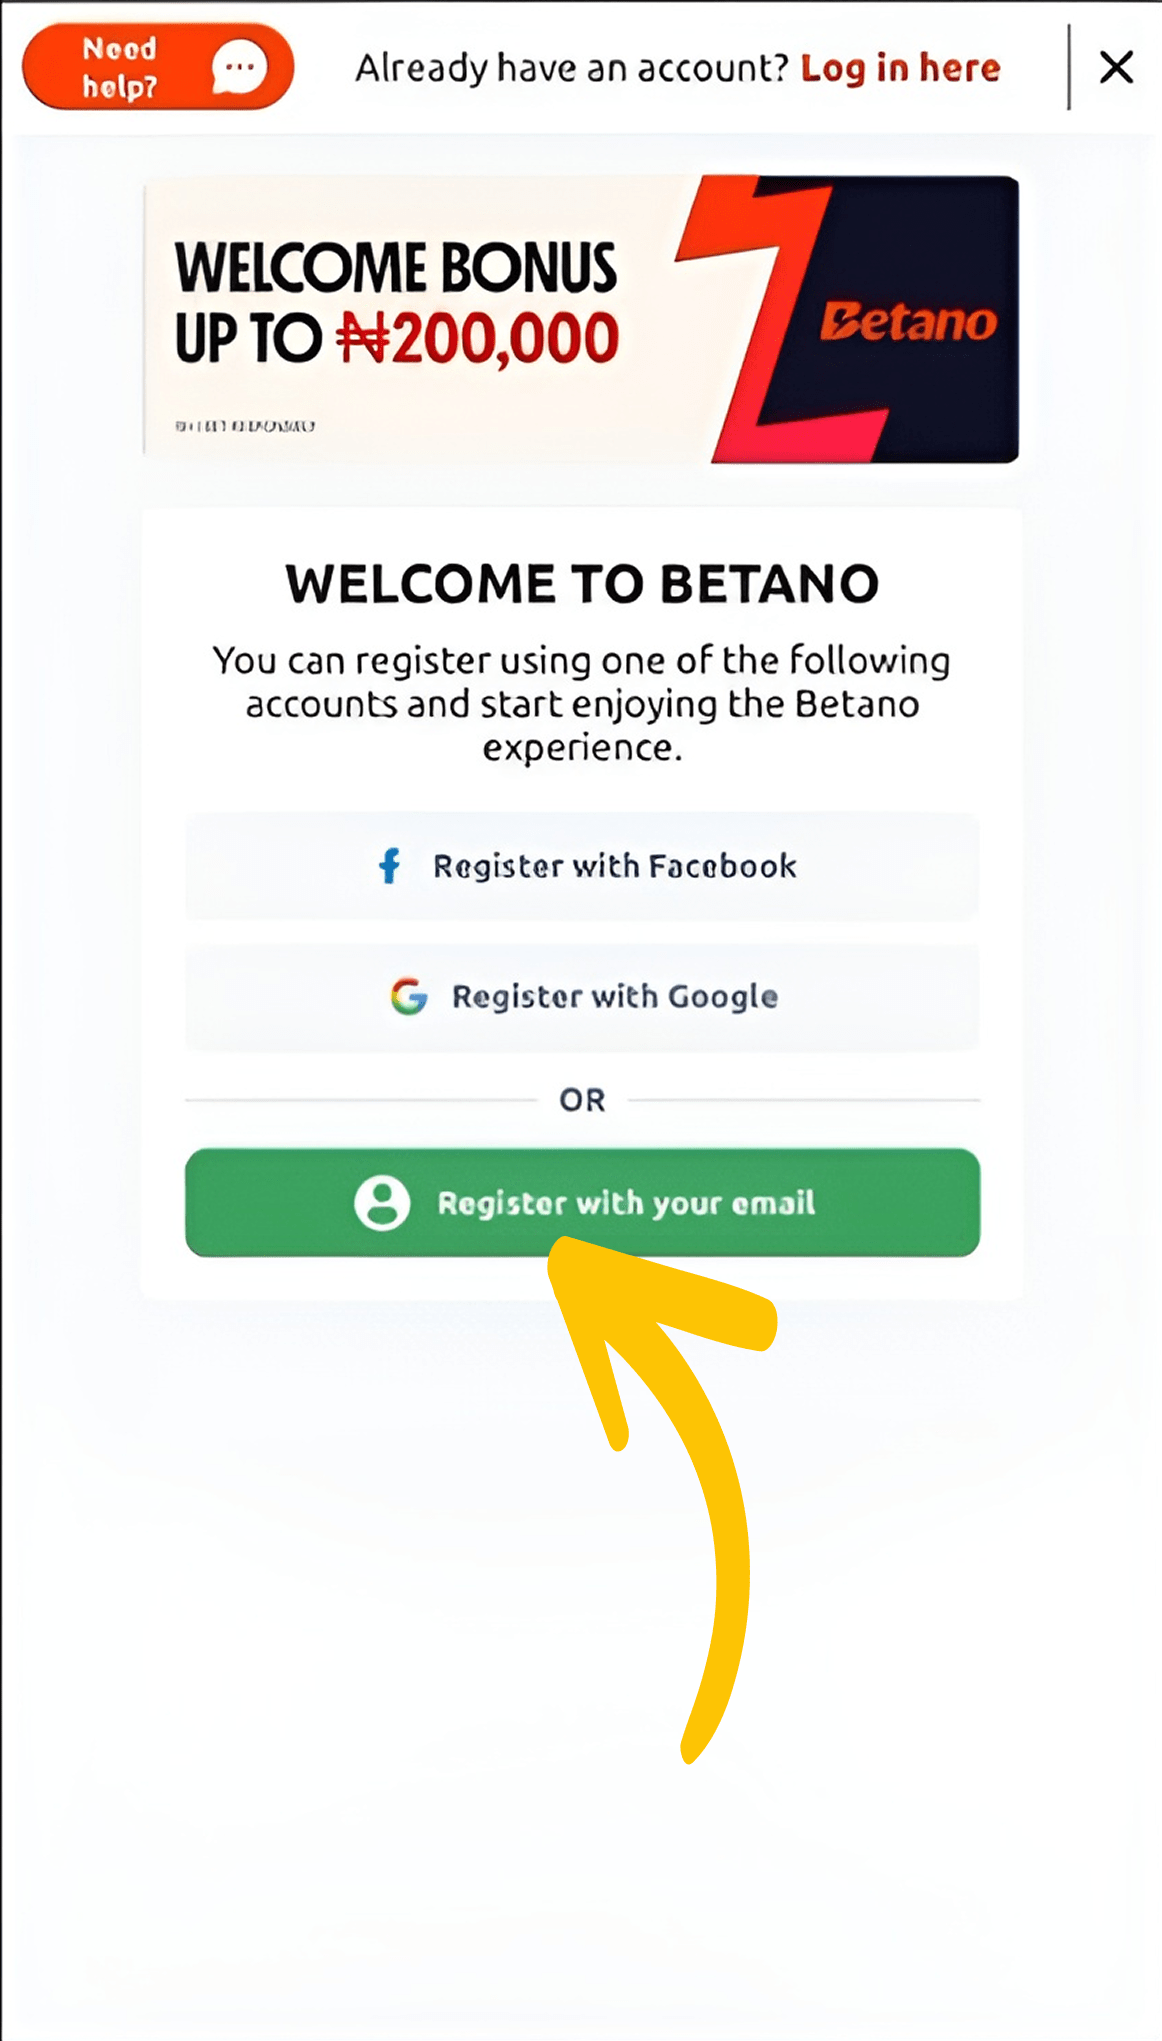Click the WELCOME BONUS headline
The height and width of the screenshot is (2041, 1162).
point(395,267)
